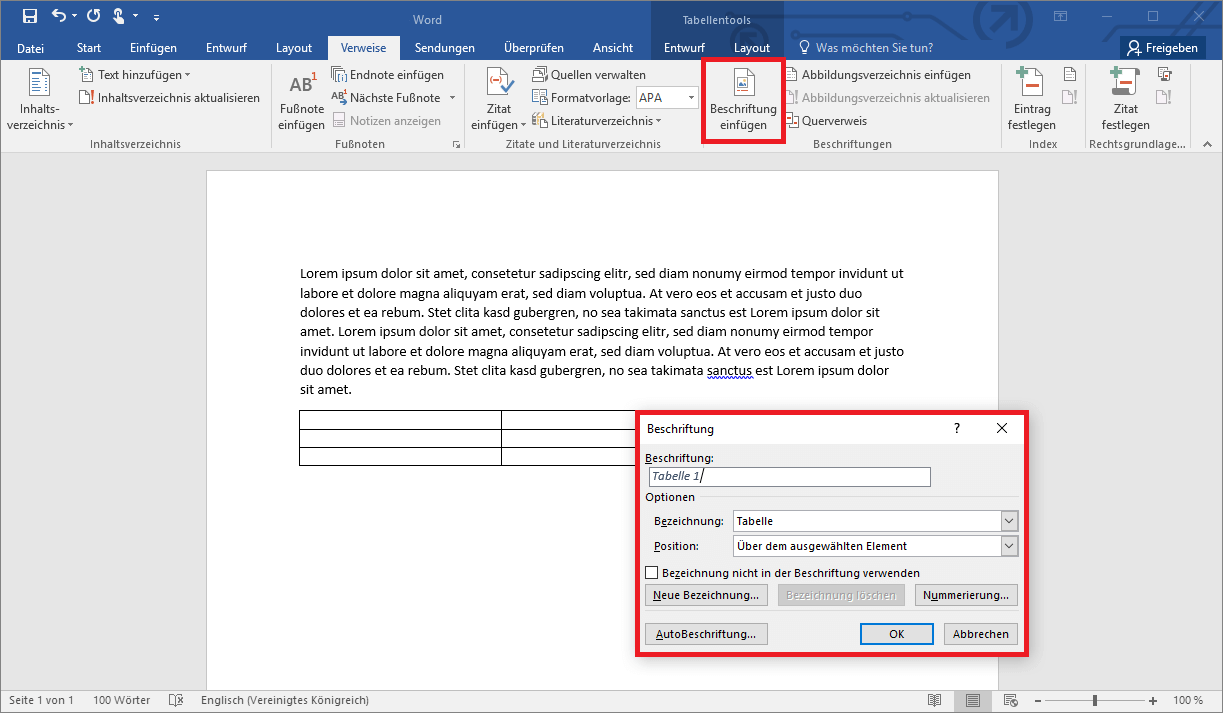Screen dimensions: 1223x713
Task: Expand Text hinzufügen dropdown
Action: pyautogui.click(x=188, y=75)
